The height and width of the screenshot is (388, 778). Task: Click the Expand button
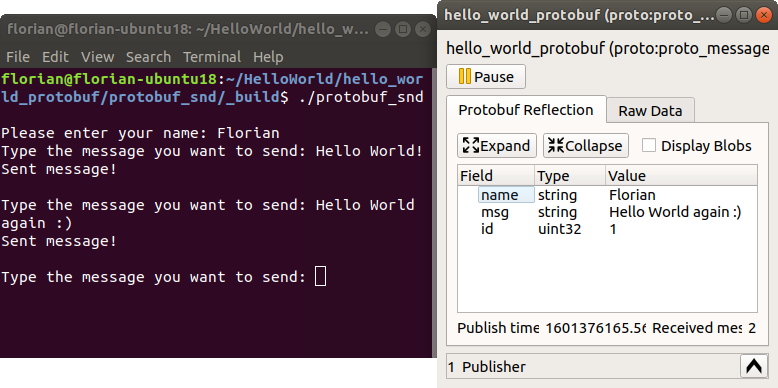pos(497,146)
